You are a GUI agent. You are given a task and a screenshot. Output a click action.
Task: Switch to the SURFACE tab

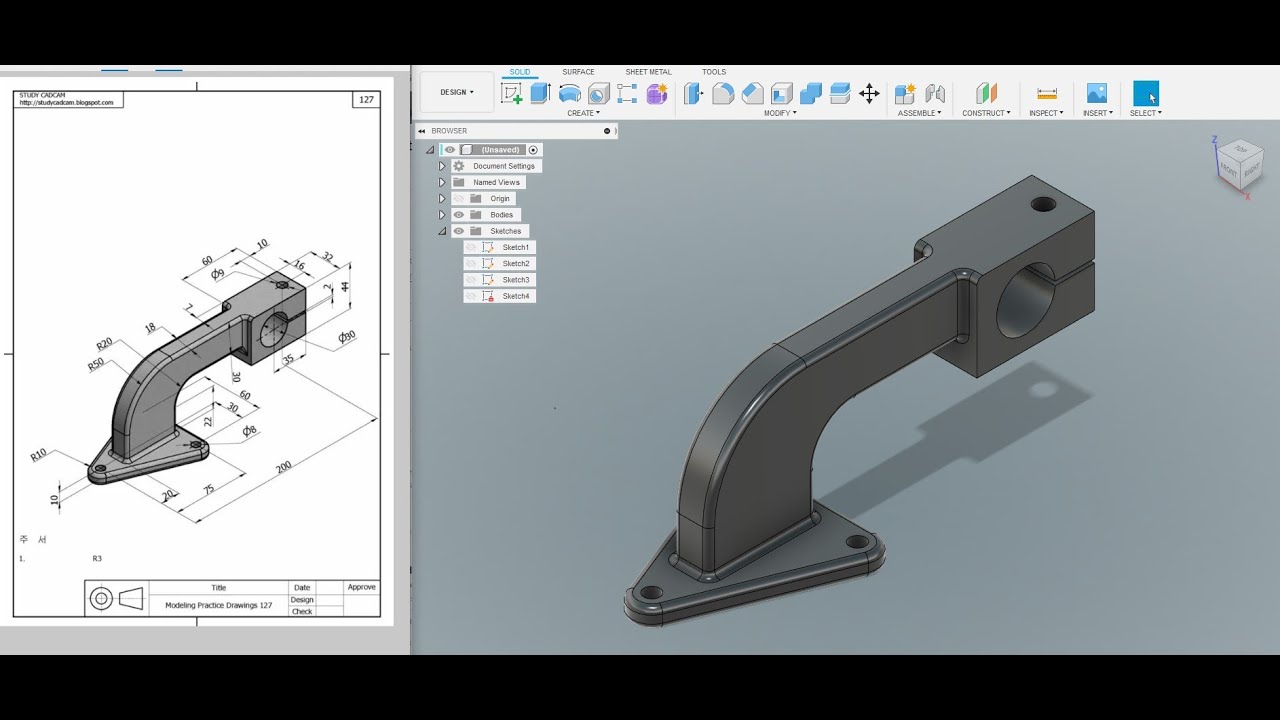(x=578, y=72)
